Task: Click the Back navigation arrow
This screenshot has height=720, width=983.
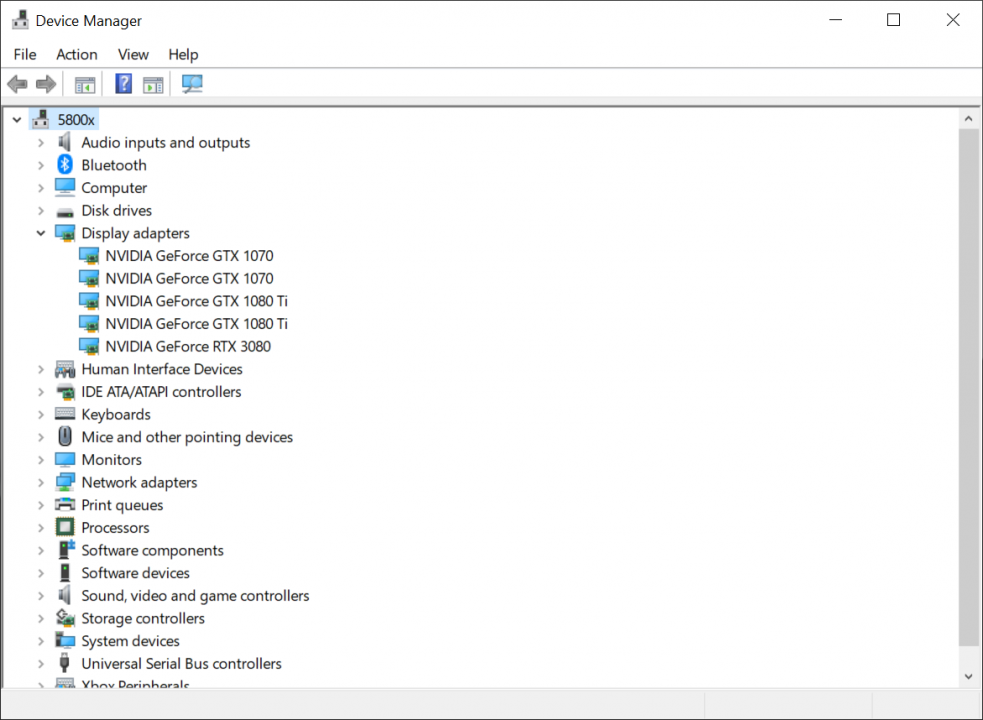Action: coord(17,84)
